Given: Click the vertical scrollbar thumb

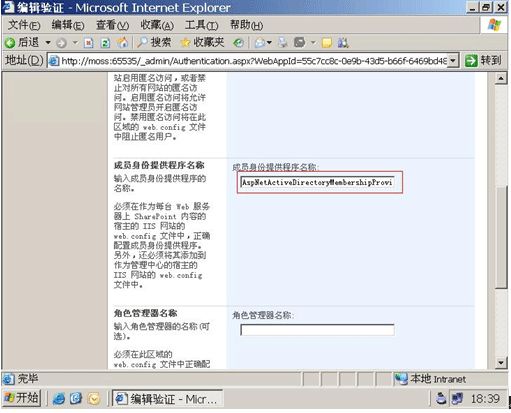Looking at the screenshot, I should [501, 237].
